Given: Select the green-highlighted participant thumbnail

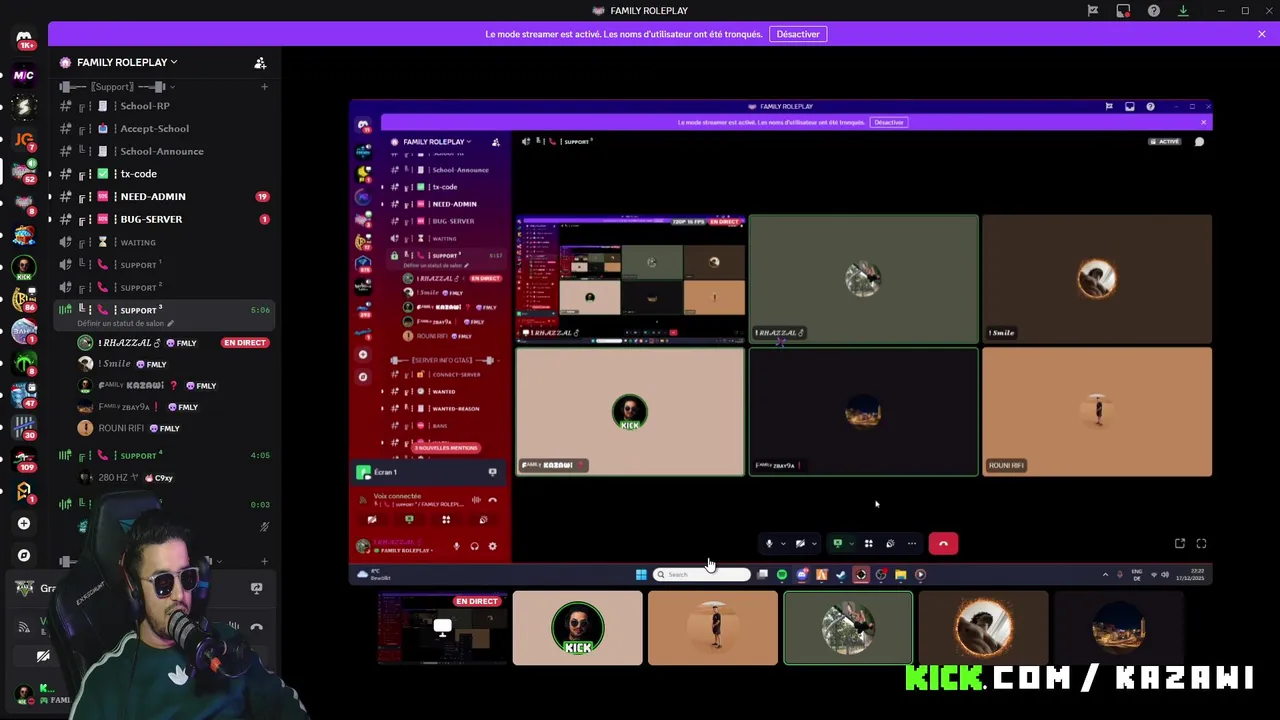Looking at the screenshot, I should pos(848,628).
